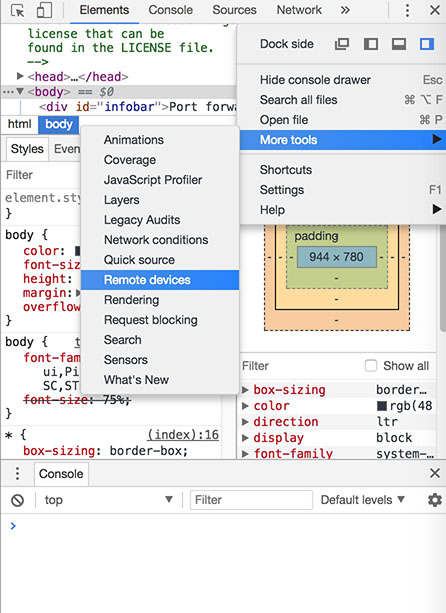Viewport: 446px width, 613px height.
Task: Open console settings gear
Action: 435,500
